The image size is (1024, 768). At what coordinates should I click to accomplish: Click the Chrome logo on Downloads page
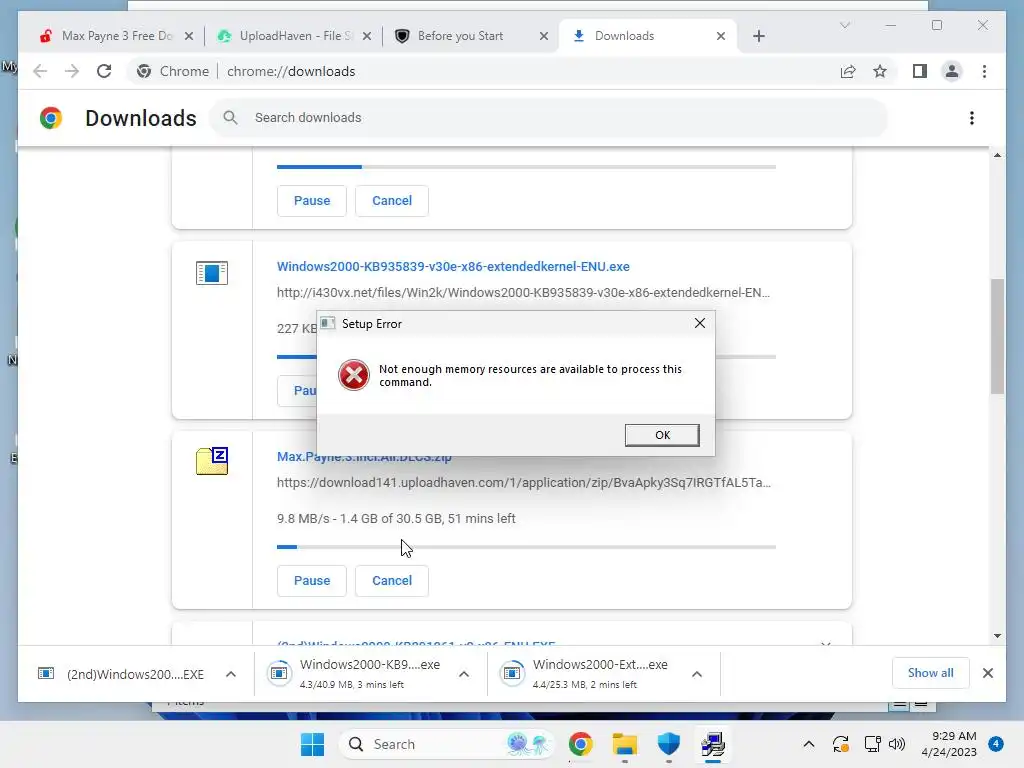pyautogui.click(x=51, y=118)
